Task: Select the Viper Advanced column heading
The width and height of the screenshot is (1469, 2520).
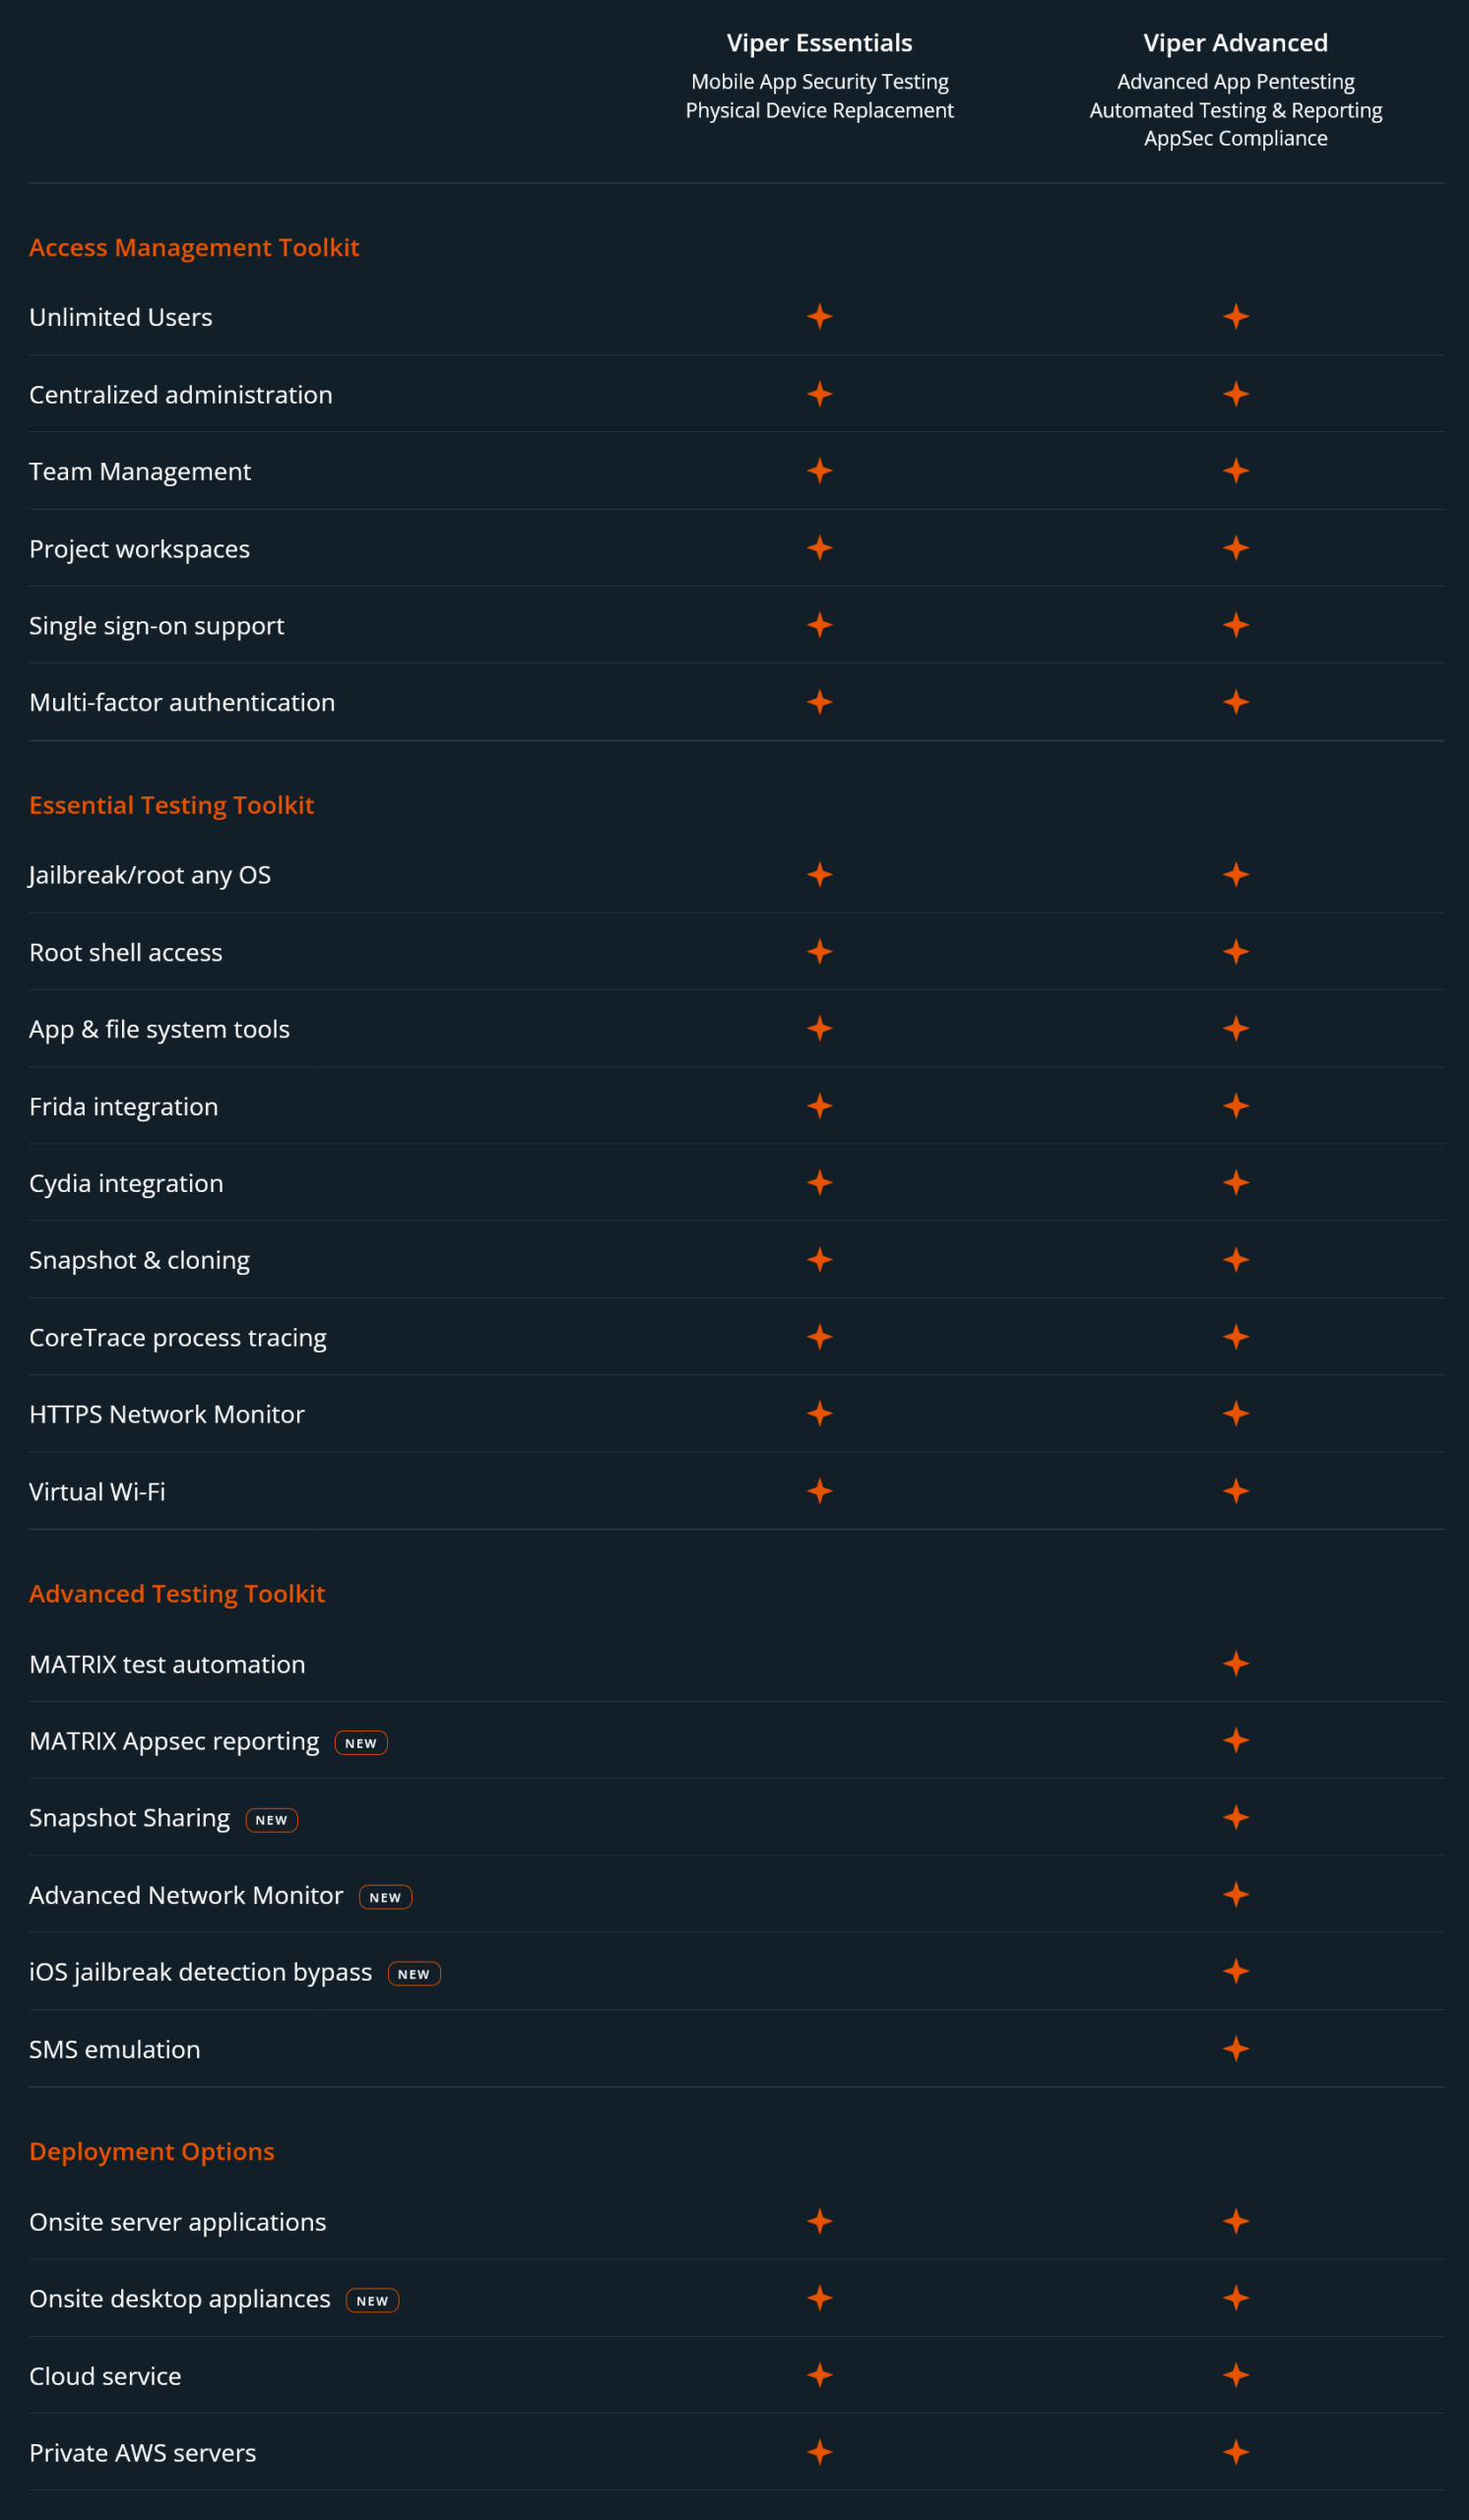Action: [x=1235, y=43]
